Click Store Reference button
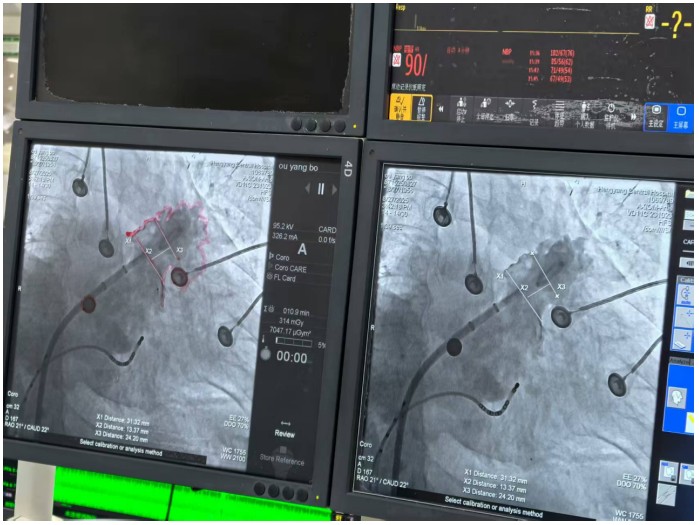 (x=285, y=463)
